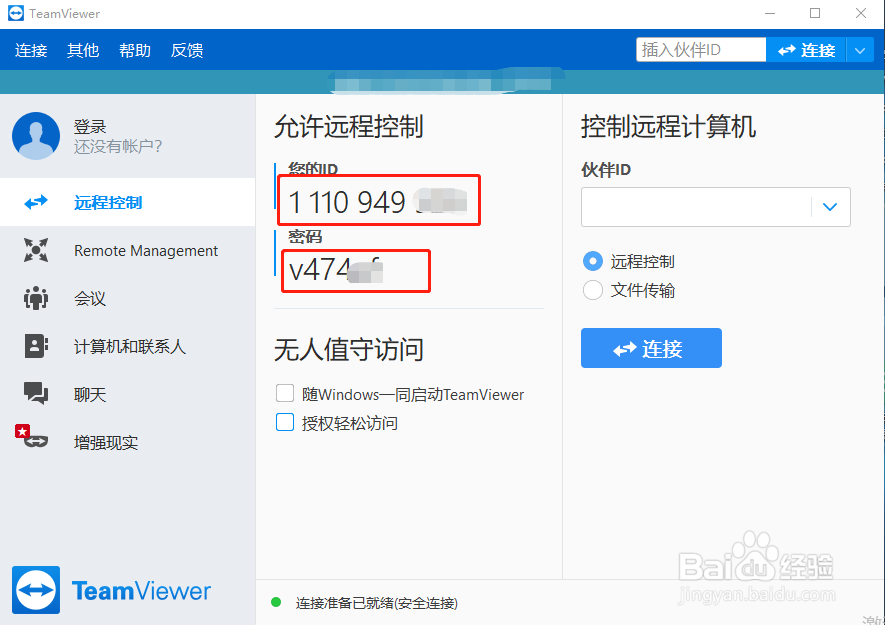Click the password value v474
This screenshot has height=625, width=885.
(x=319, y=270)
